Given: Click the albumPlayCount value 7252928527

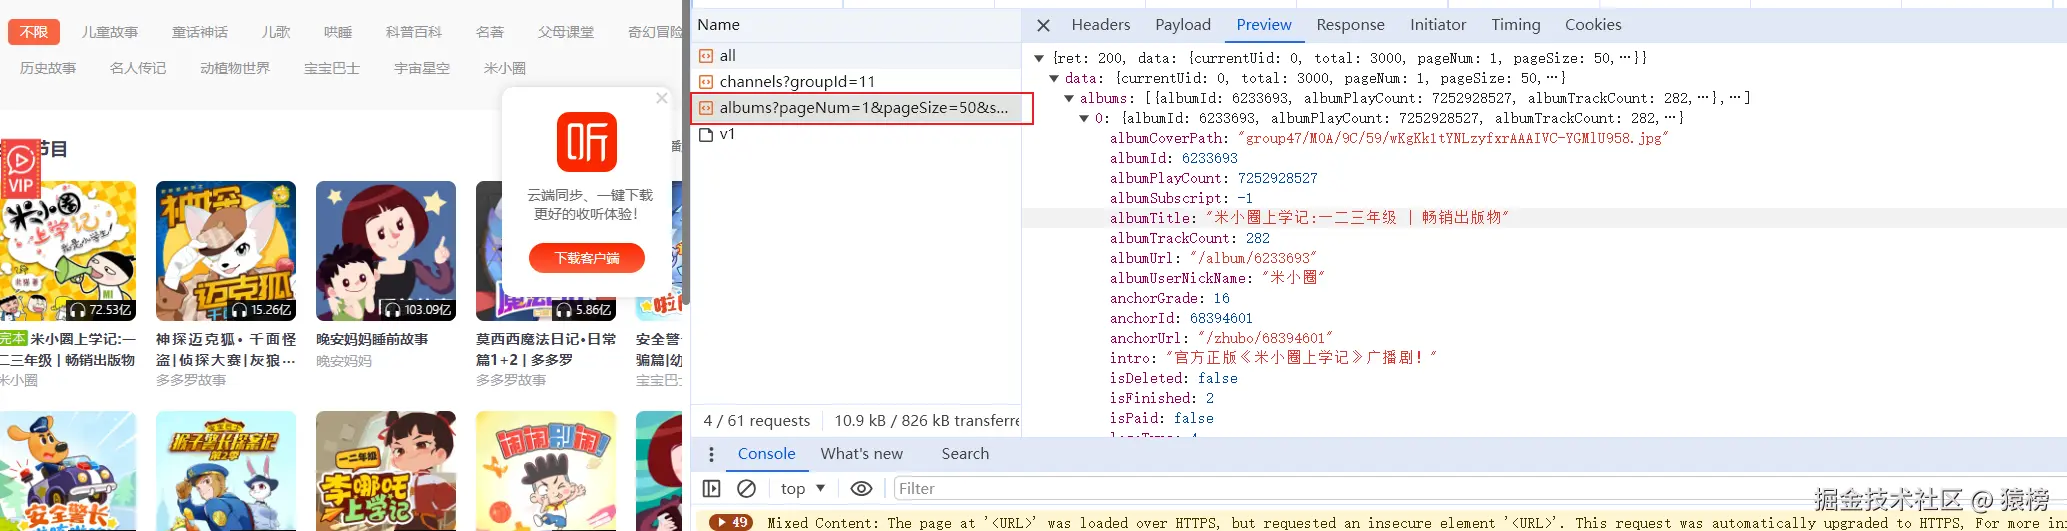Looking at the screenshot, I should (x=1278, y=178).
